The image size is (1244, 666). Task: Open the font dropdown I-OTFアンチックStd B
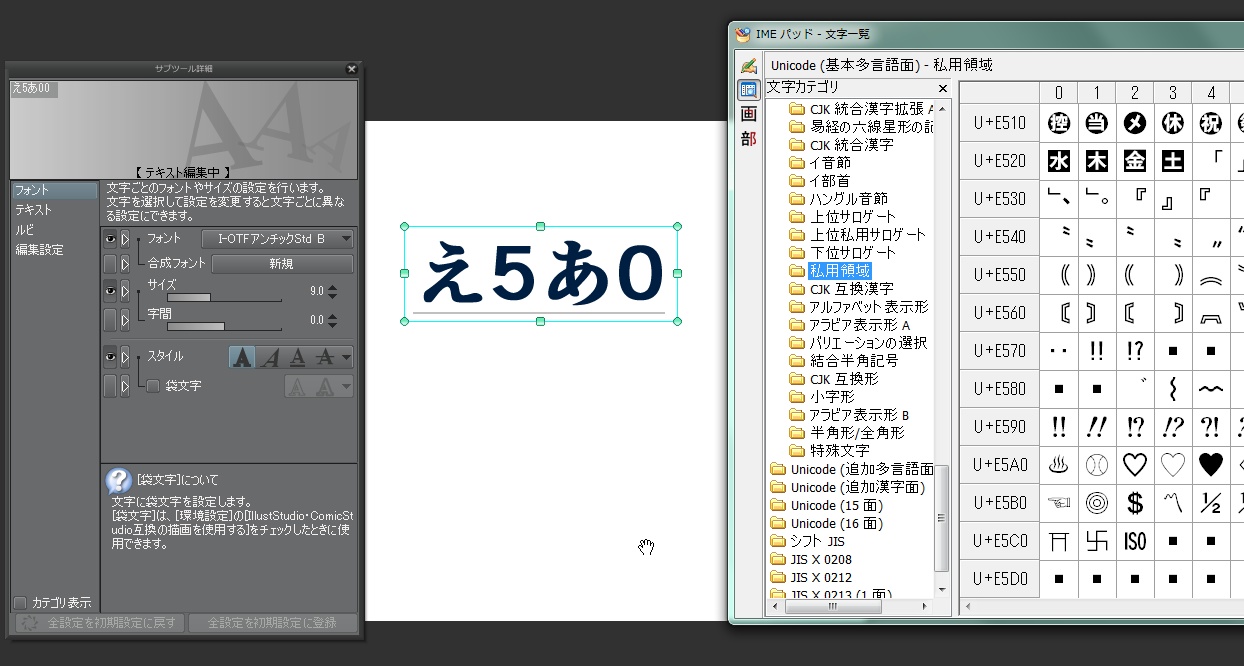point(277,239)
